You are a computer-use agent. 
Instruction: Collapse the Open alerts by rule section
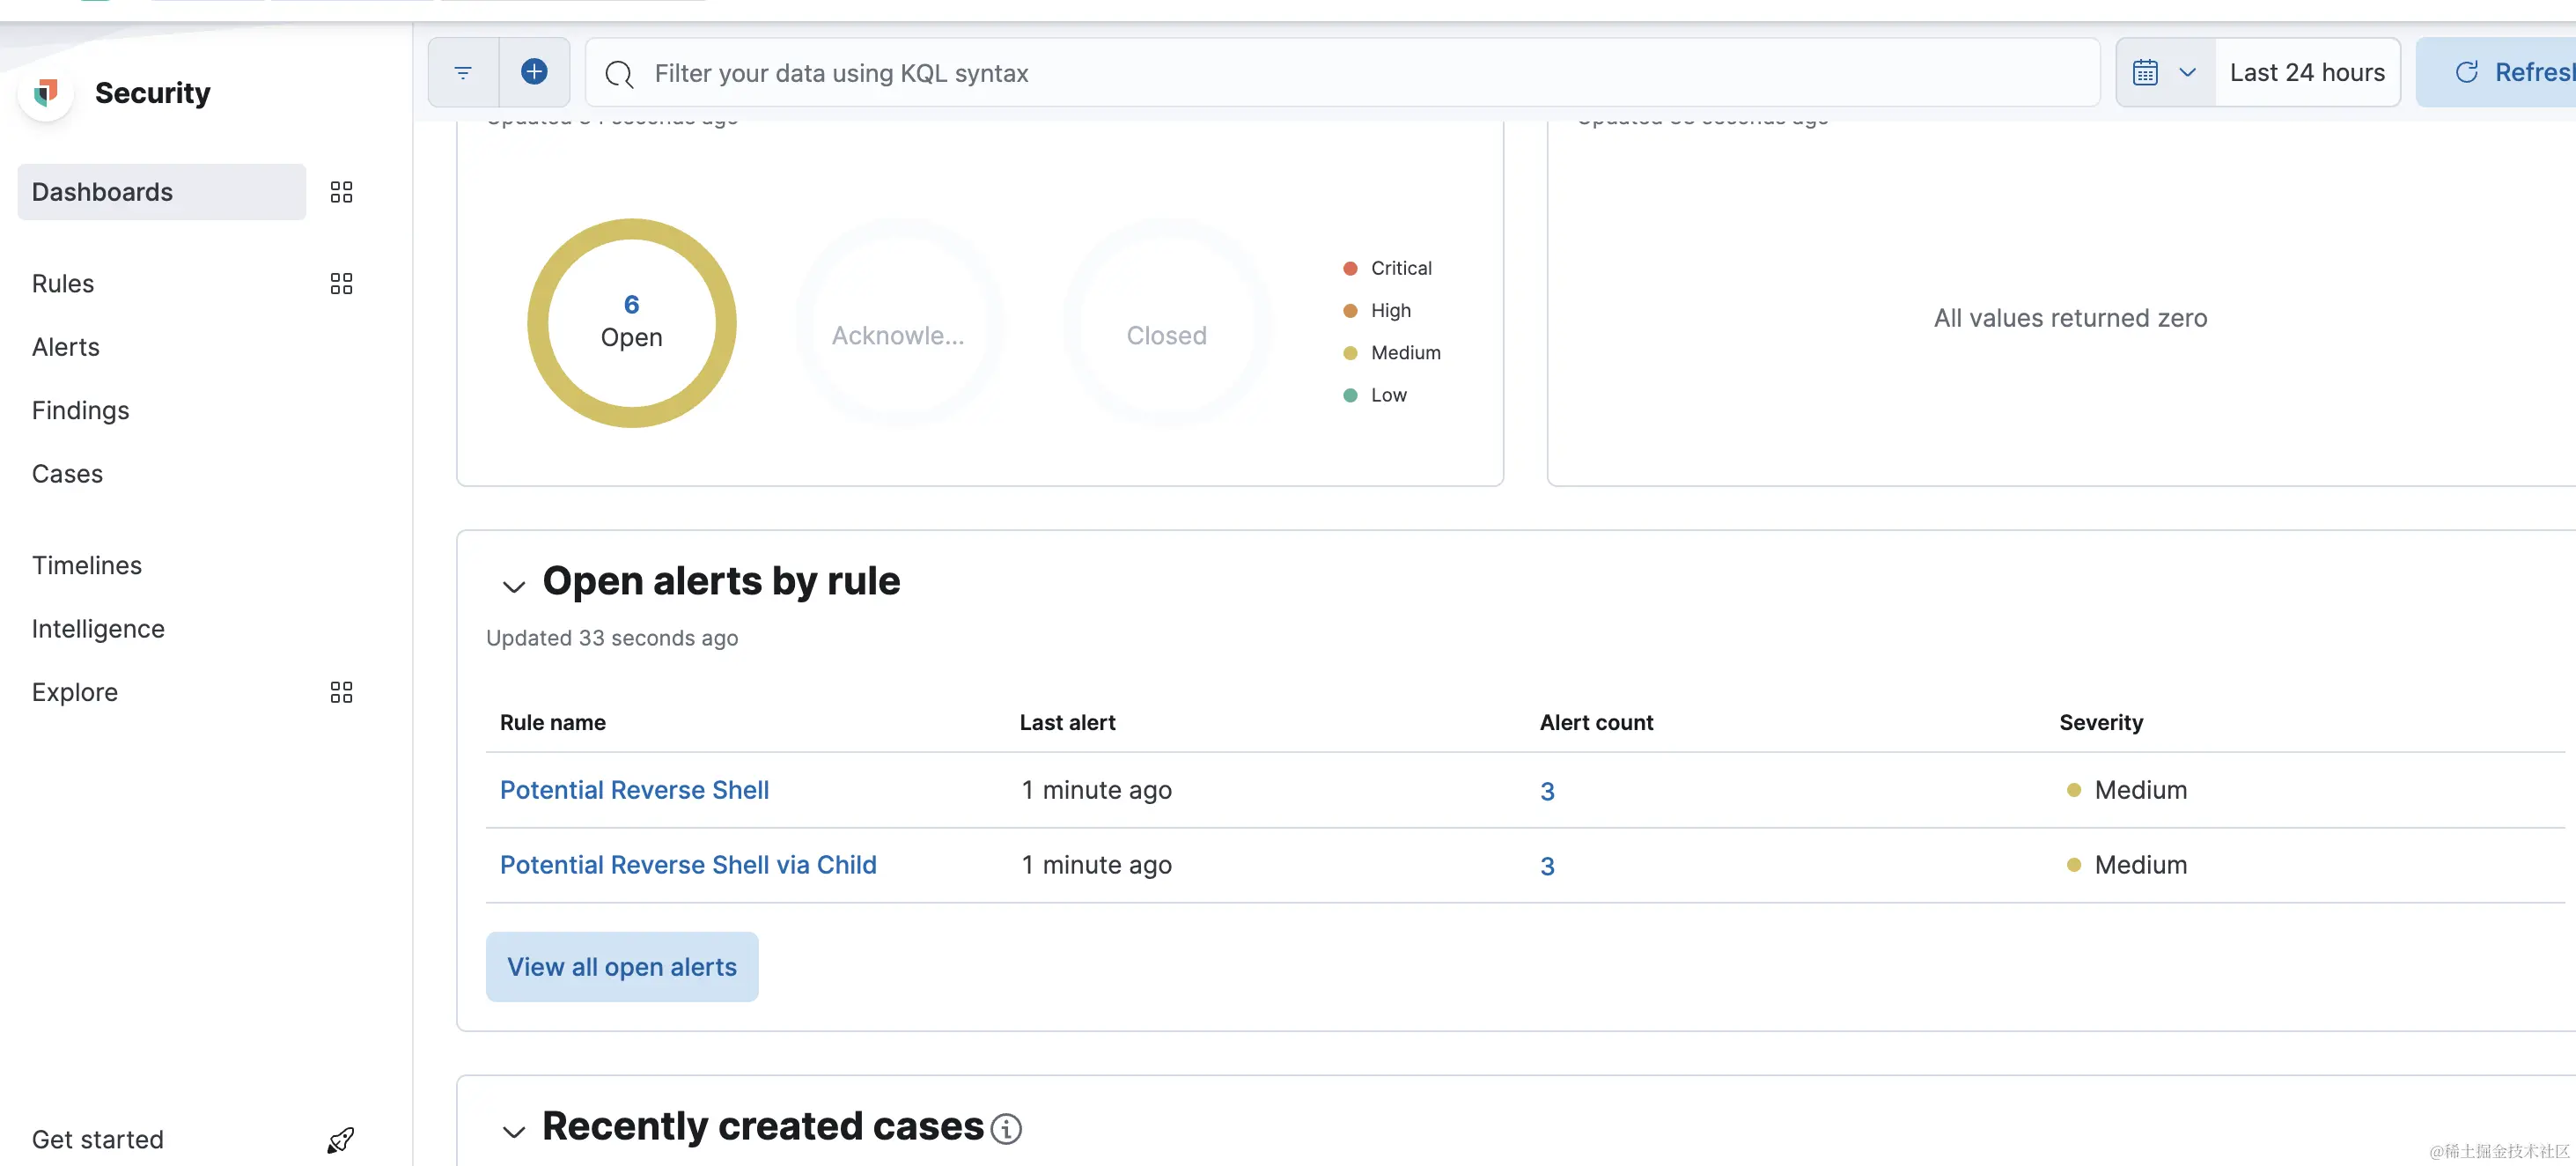(x=513, y=586)
